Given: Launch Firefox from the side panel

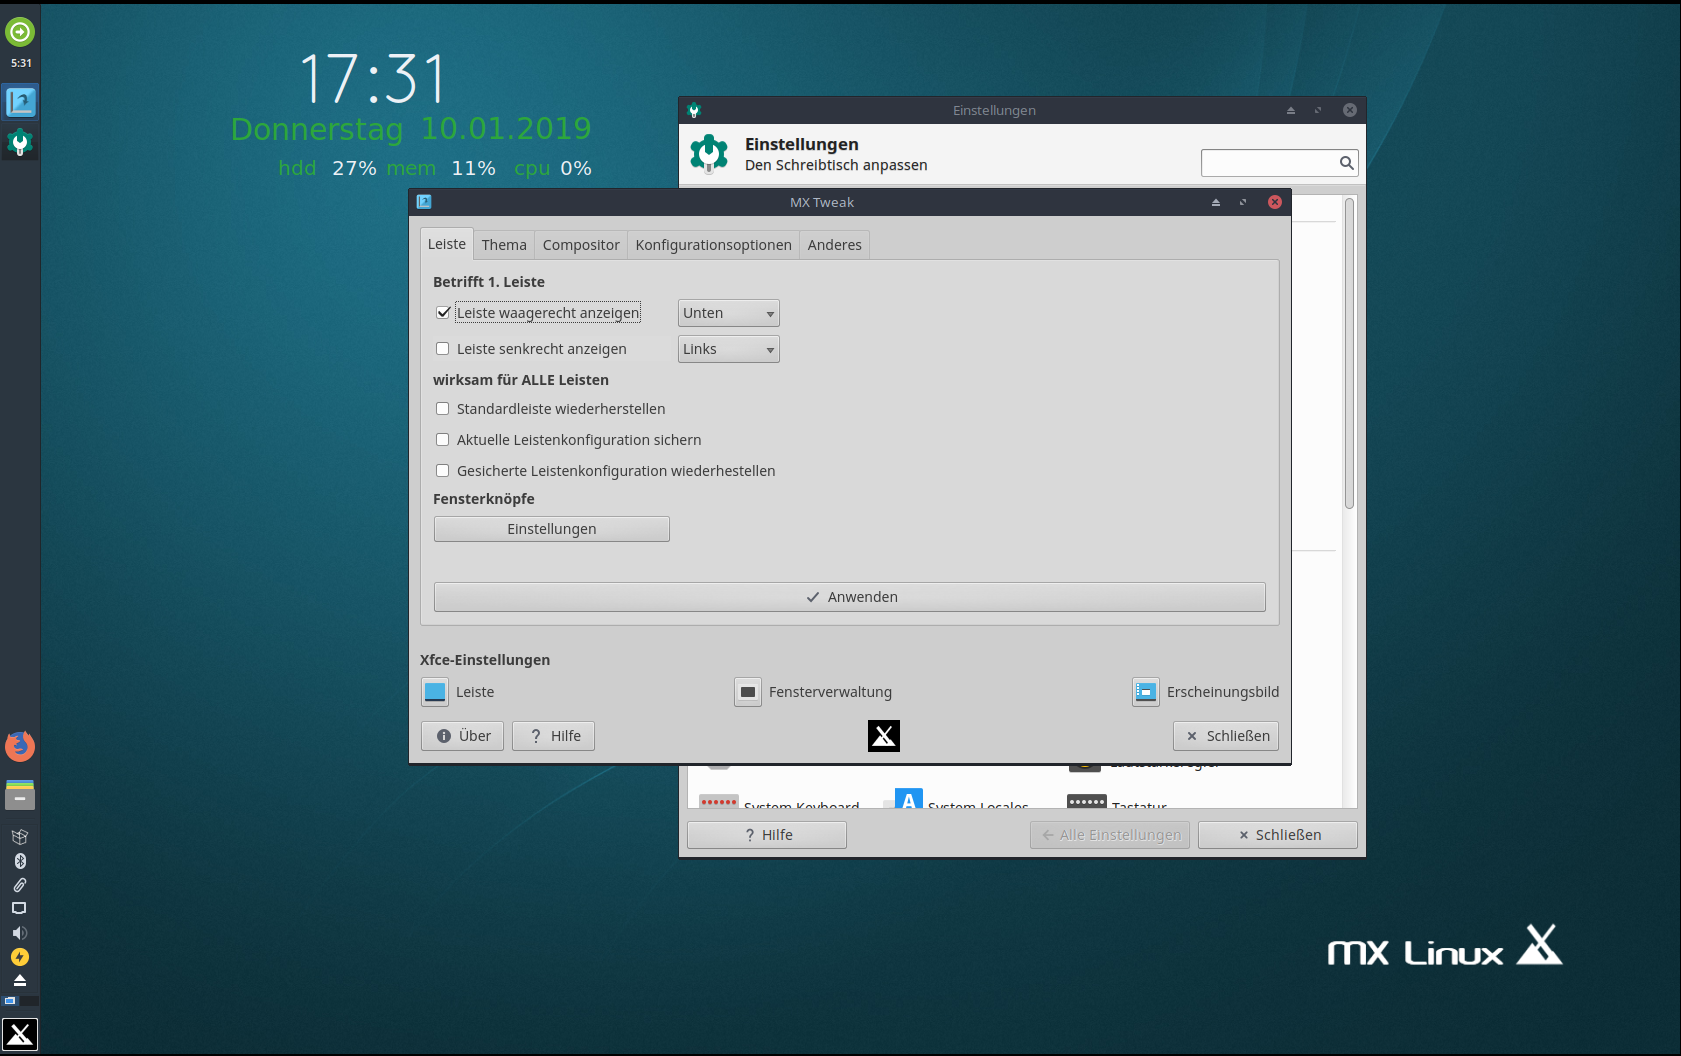Looking at the screenshot, I should [x=20, y=746].
